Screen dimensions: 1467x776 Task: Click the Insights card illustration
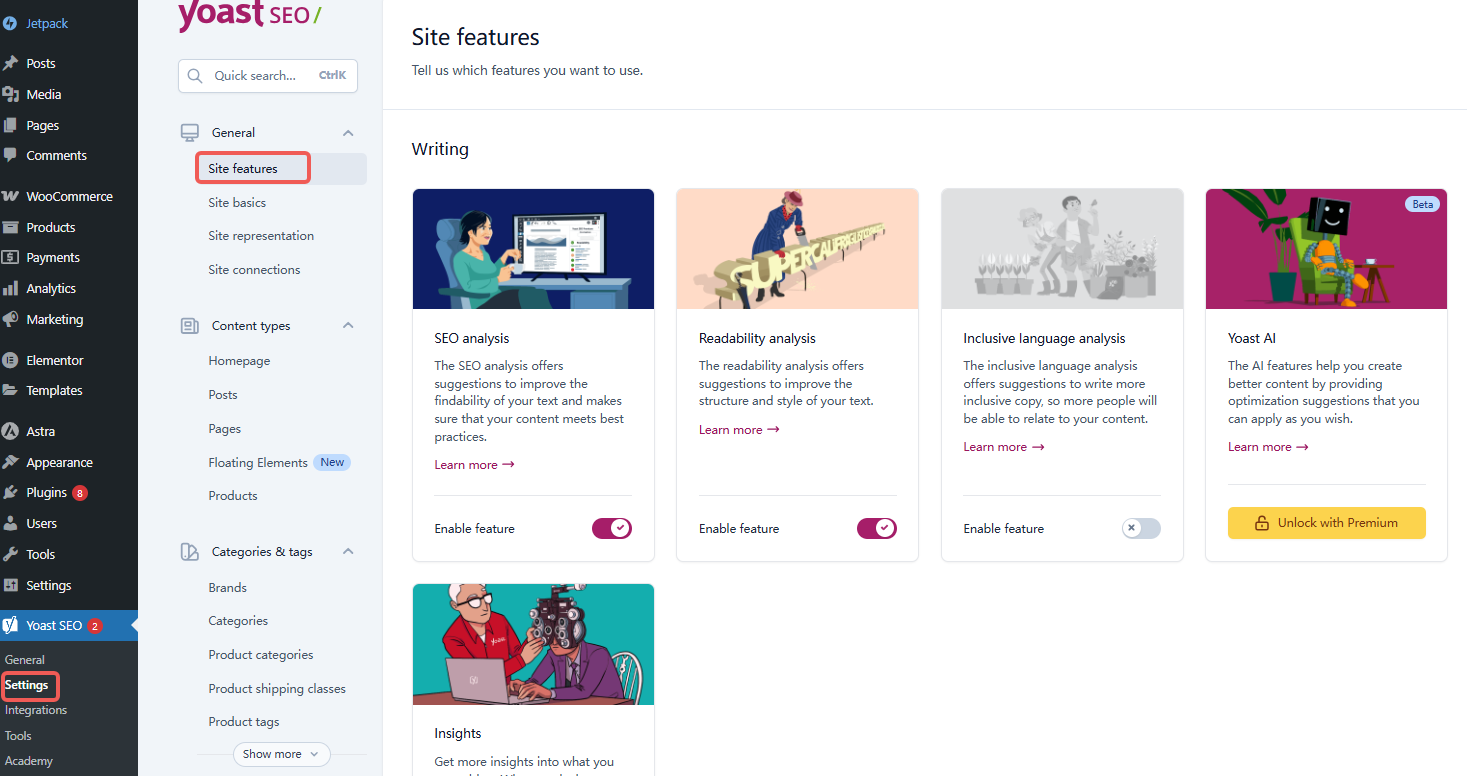(x=533, y=645)
